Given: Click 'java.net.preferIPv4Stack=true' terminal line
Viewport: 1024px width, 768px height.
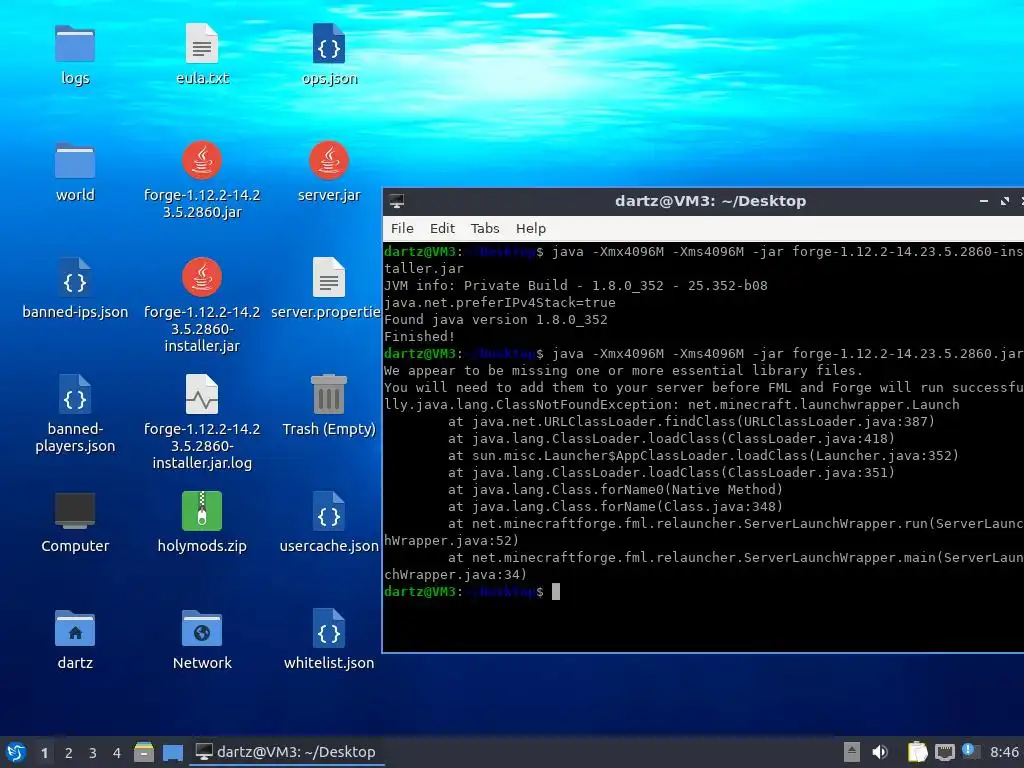Looking at the screenshot, I should pos(500,303).
